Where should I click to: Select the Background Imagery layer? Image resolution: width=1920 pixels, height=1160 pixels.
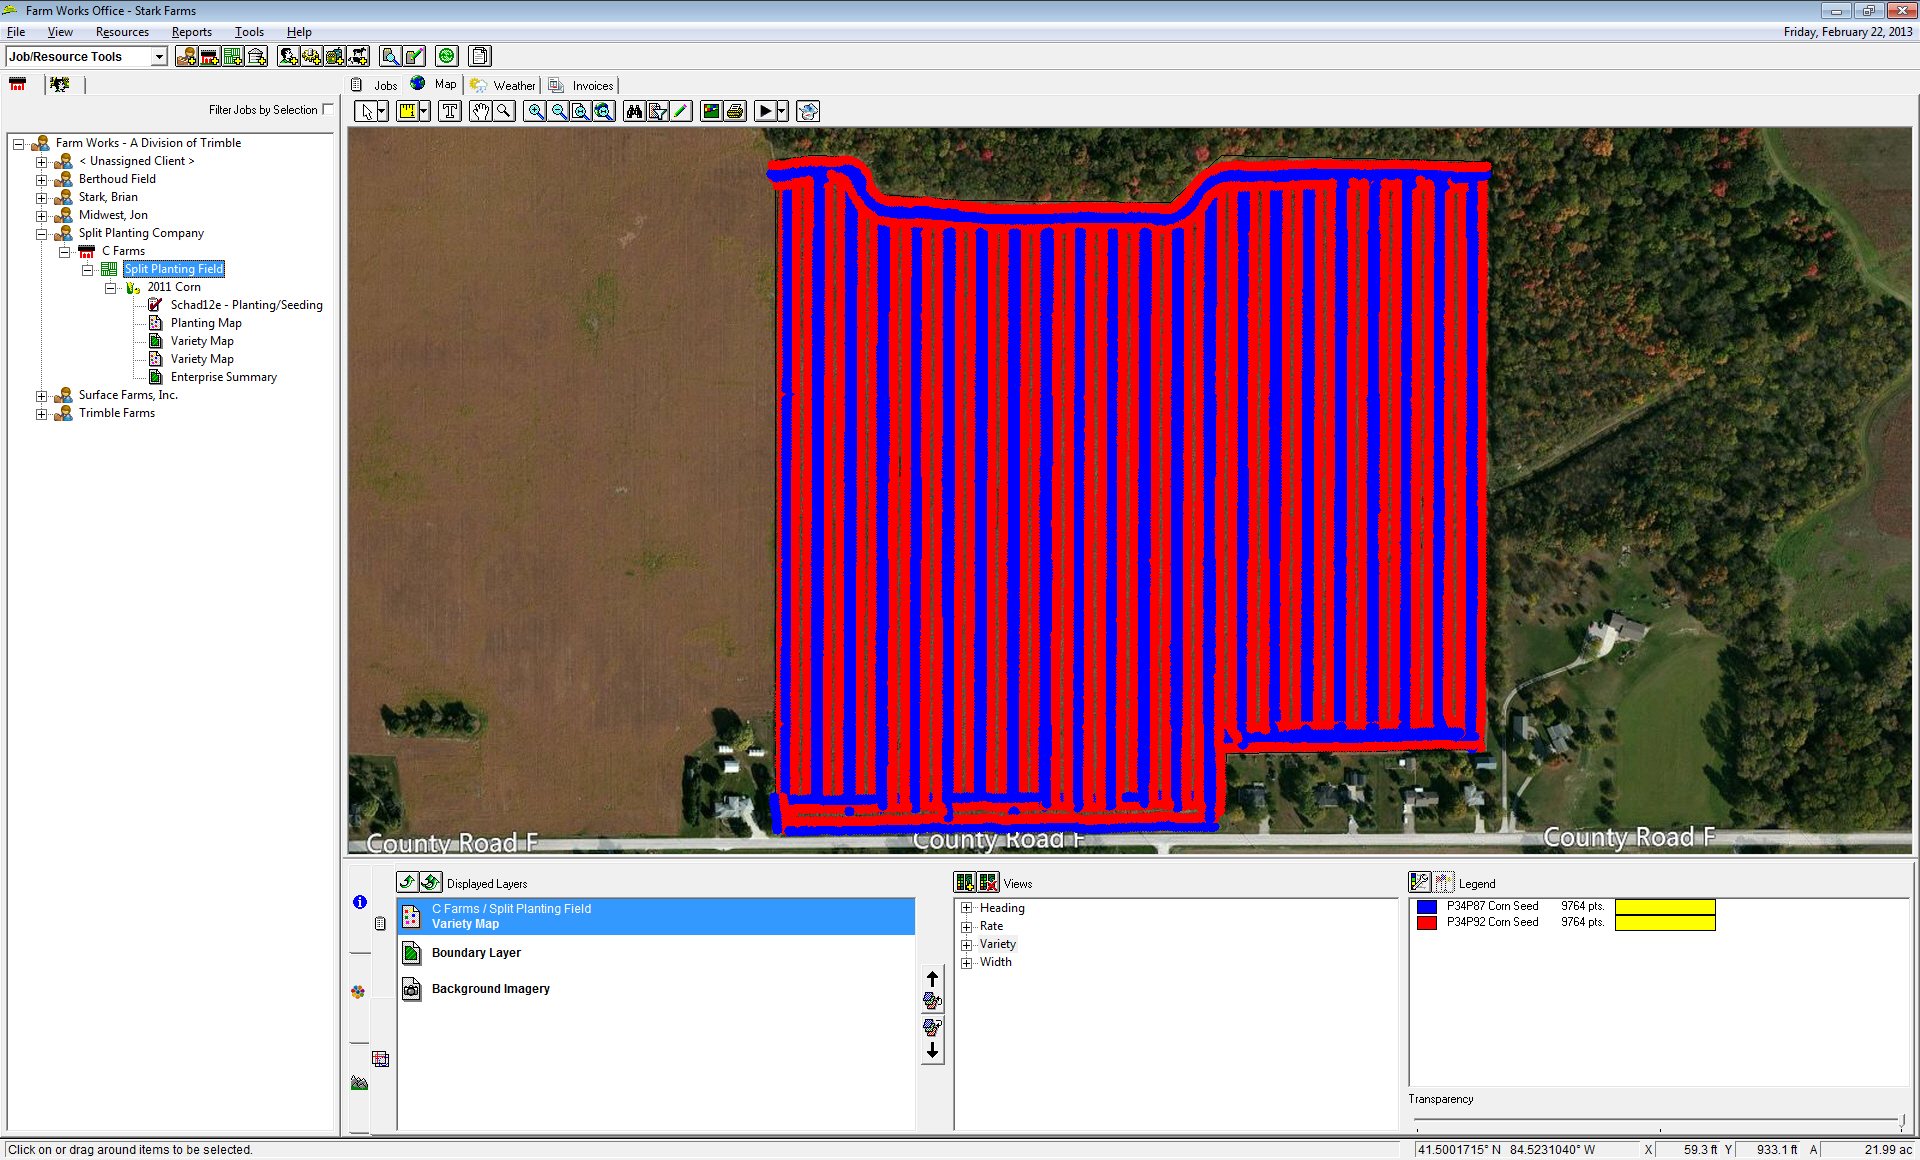coord(656,989)
